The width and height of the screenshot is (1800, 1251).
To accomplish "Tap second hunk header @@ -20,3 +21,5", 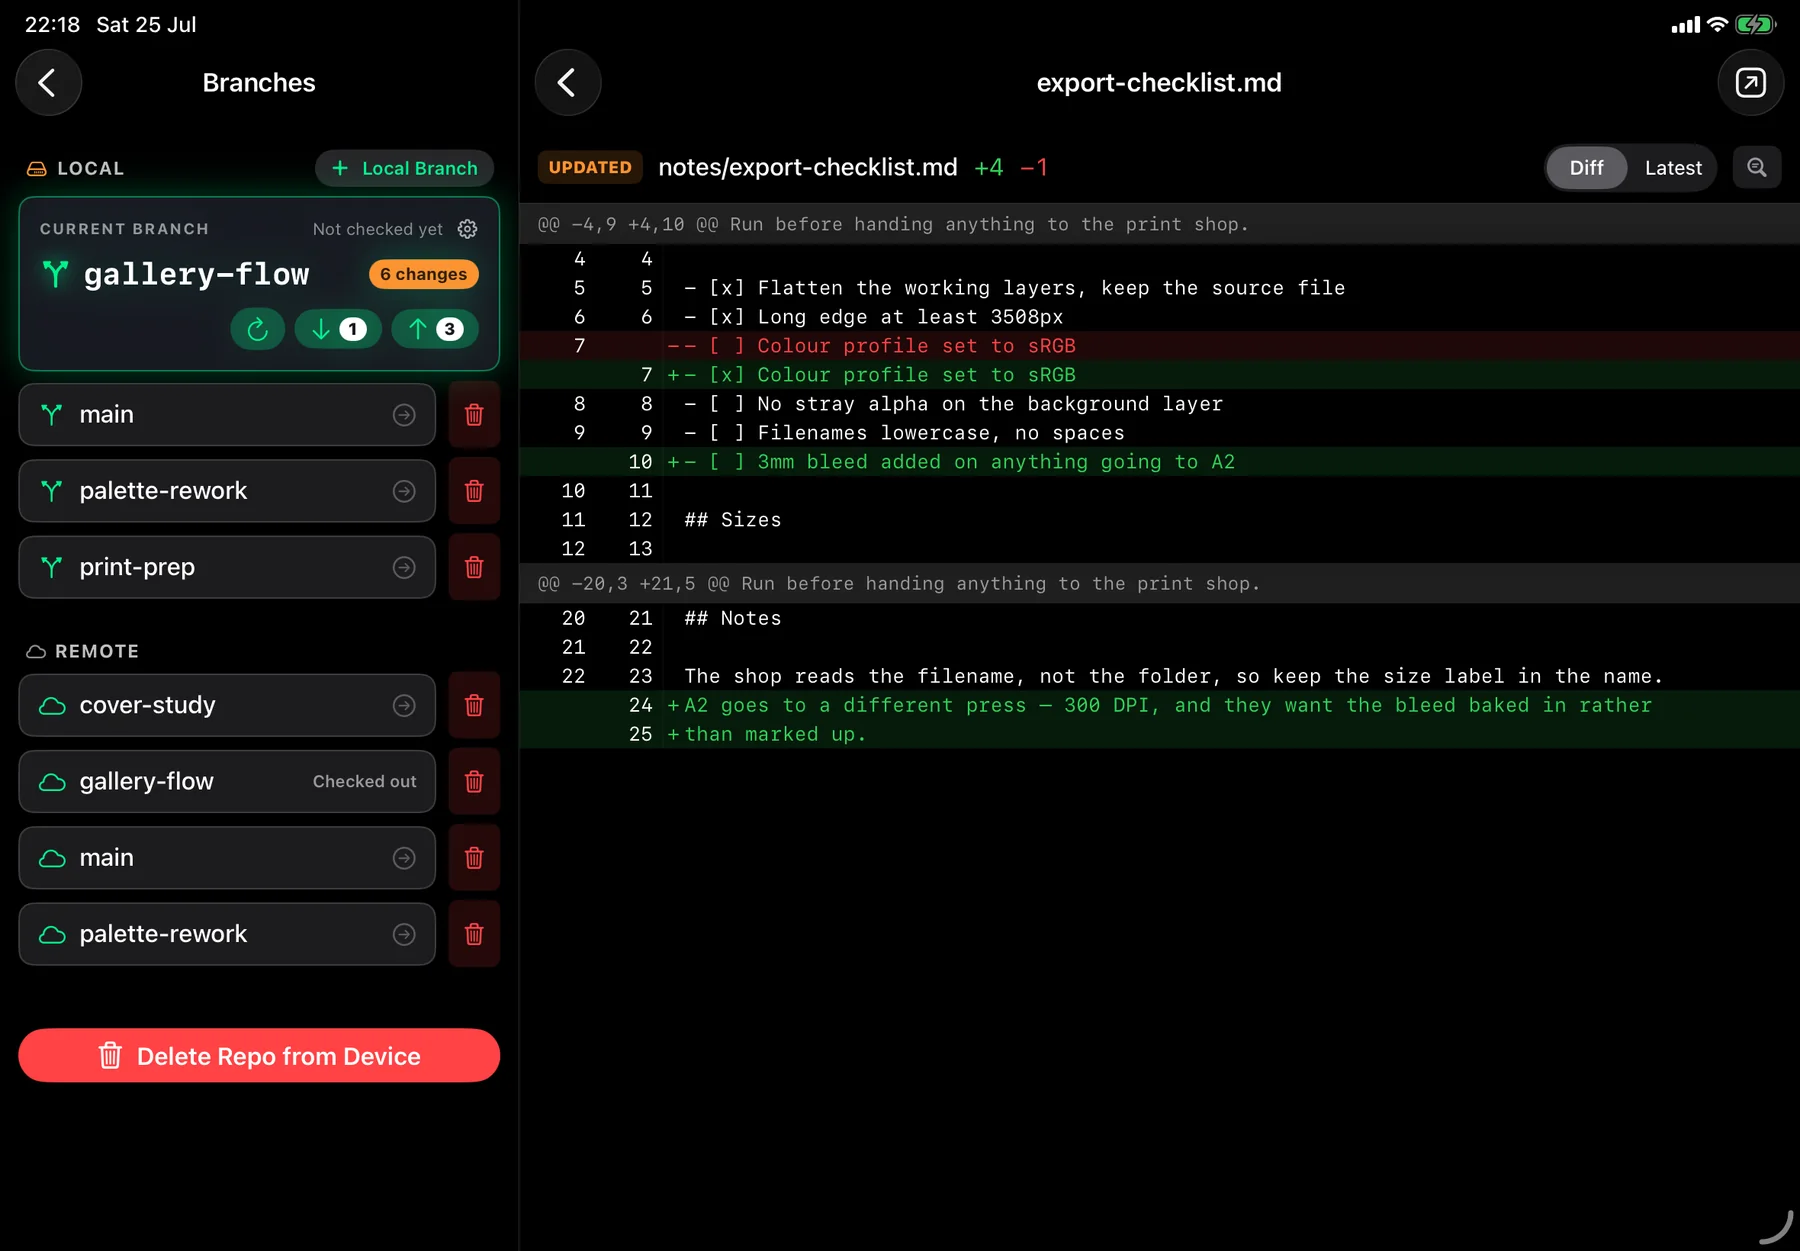I will 1160,583.
